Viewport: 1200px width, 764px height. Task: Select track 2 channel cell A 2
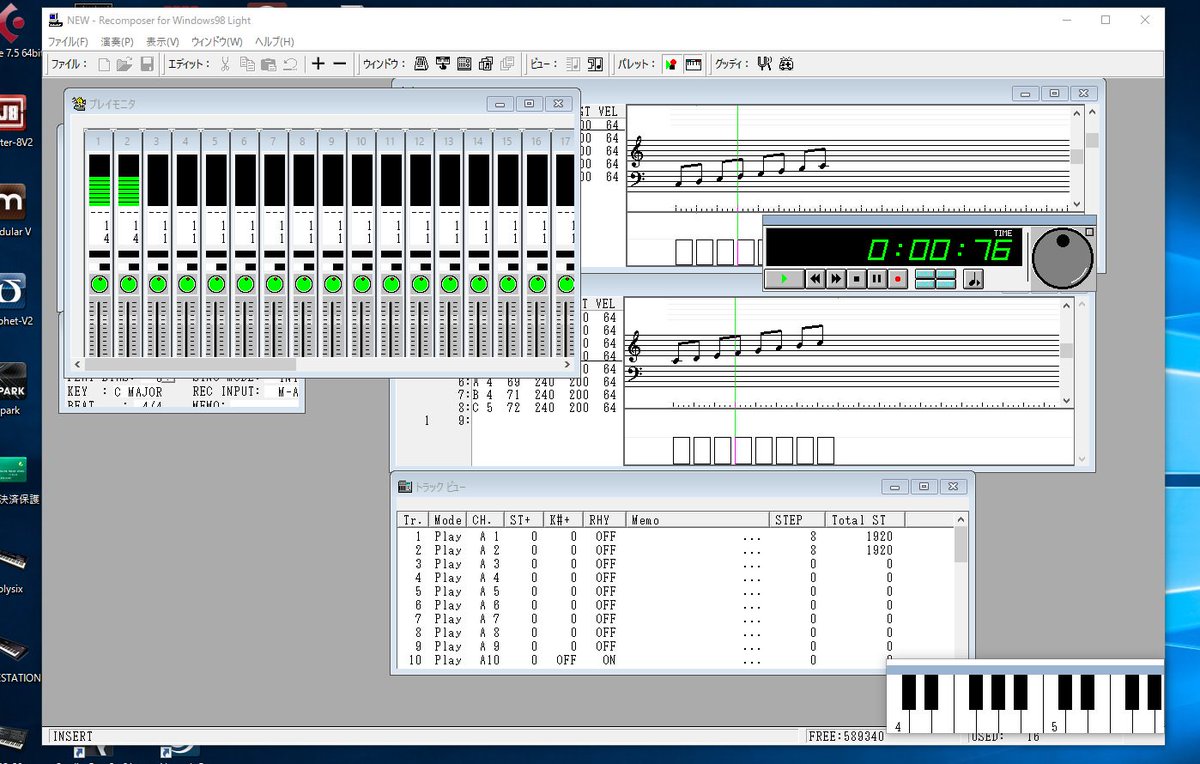[x=489, y=550]
